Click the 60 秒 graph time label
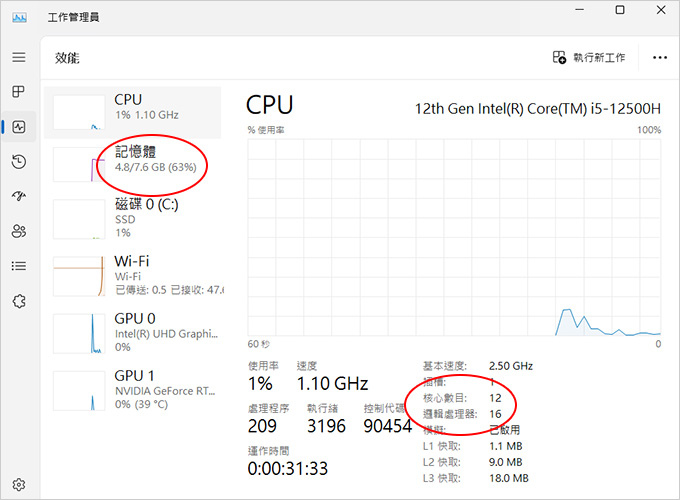 pyautogui.click(x=258, y=344)
